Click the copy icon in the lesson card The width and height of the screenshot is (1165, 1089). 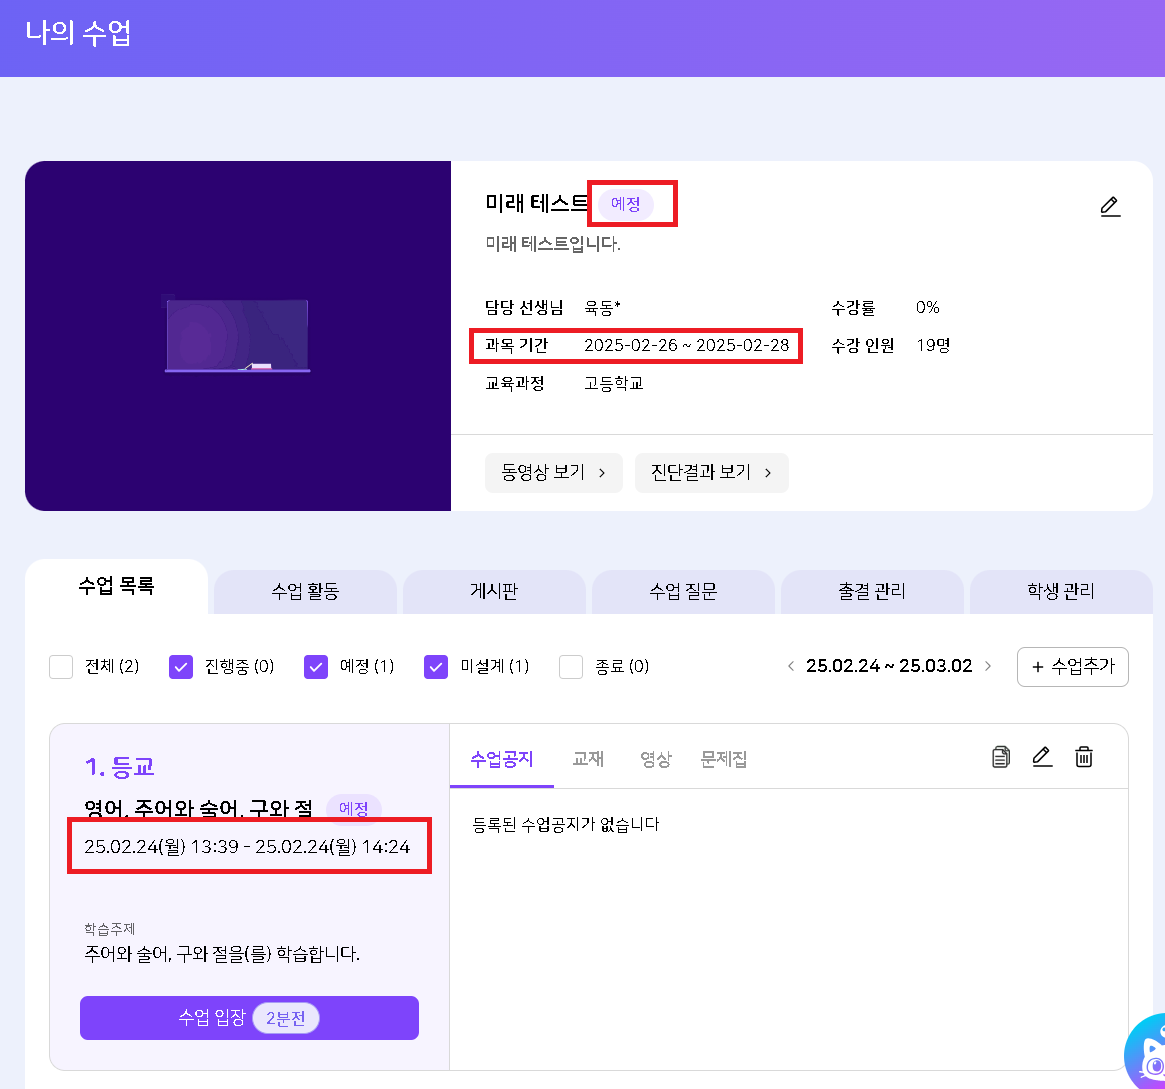click(1000, 757)
